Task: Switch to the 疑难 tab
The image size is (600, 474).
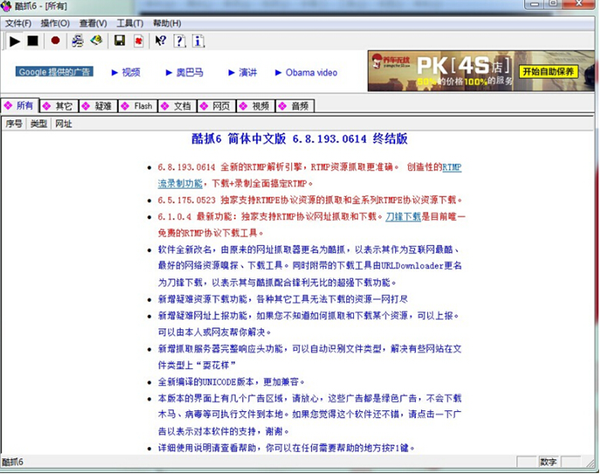Action: point(98,106)
